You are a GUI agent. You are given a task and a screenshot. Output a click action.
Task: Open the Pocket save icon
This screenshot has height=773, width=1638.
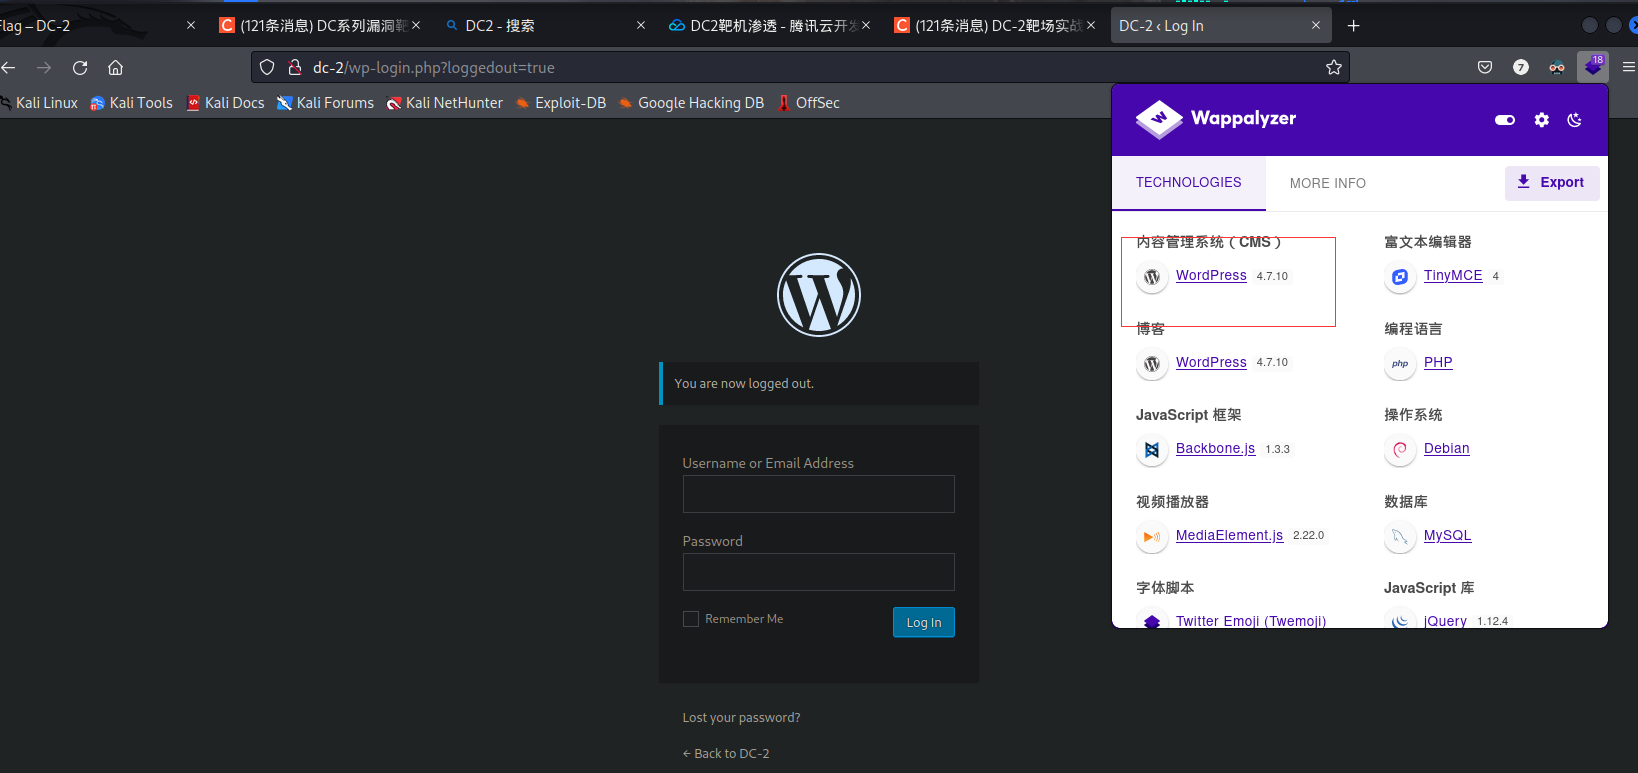(1485, 67)
